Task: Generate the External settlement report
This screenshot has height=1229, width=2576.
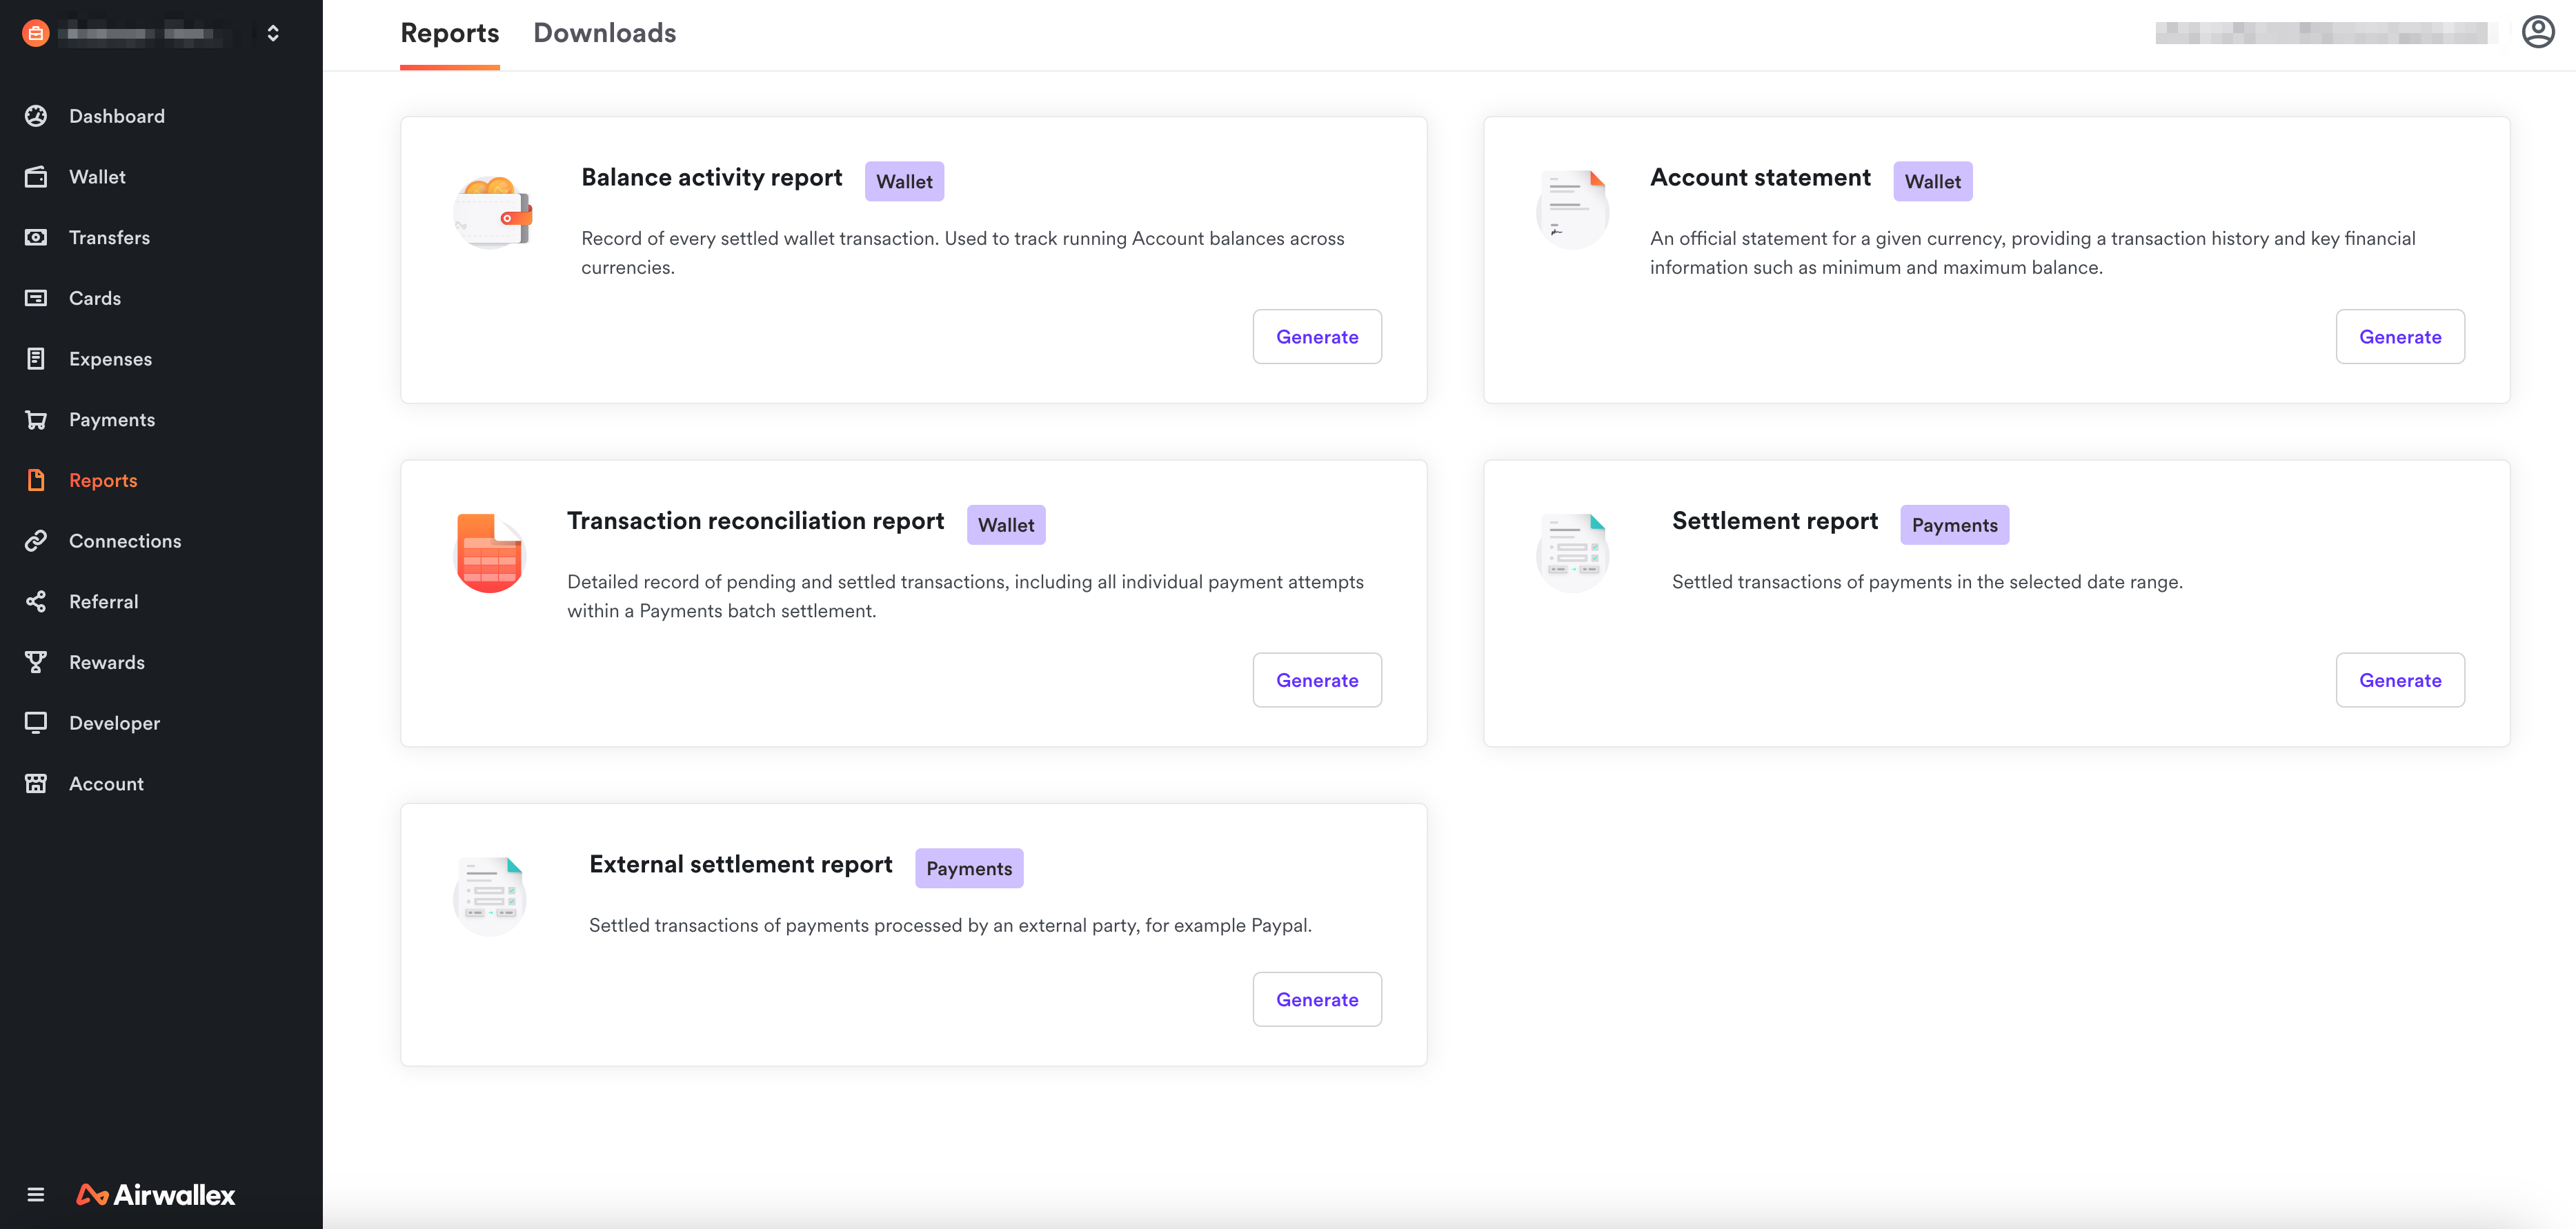Action: 1317,1000
